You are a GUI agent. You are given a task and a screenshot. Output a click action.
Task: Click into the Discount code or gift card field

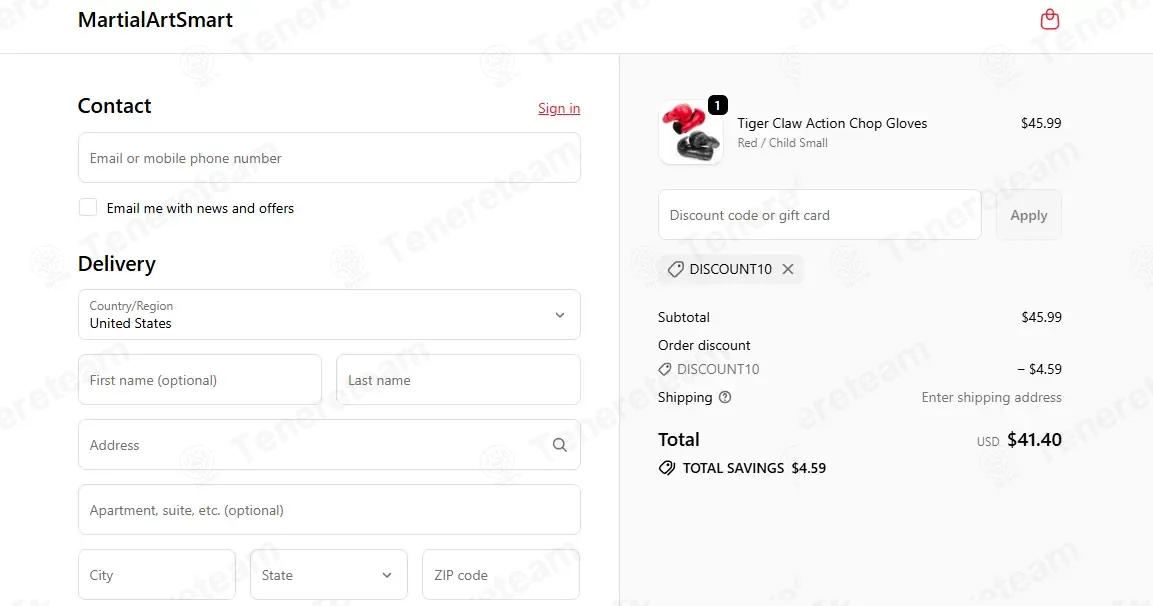[820, 215]
